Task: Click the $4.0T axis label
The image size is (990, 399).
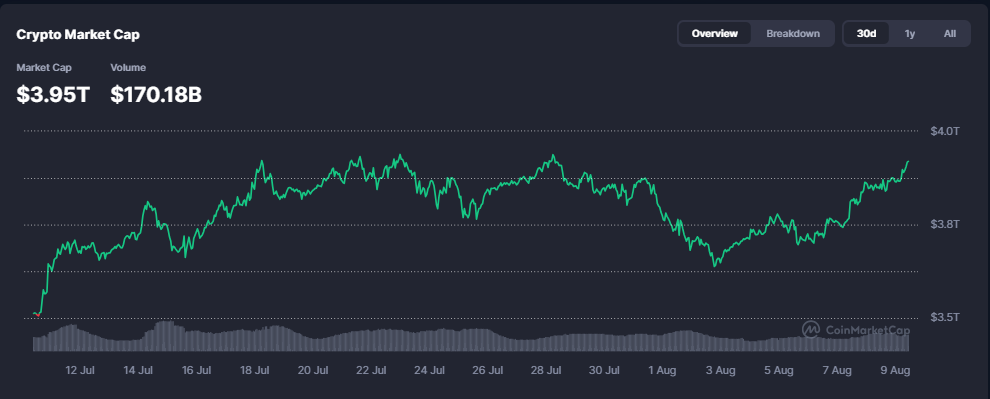Action: 945,131
